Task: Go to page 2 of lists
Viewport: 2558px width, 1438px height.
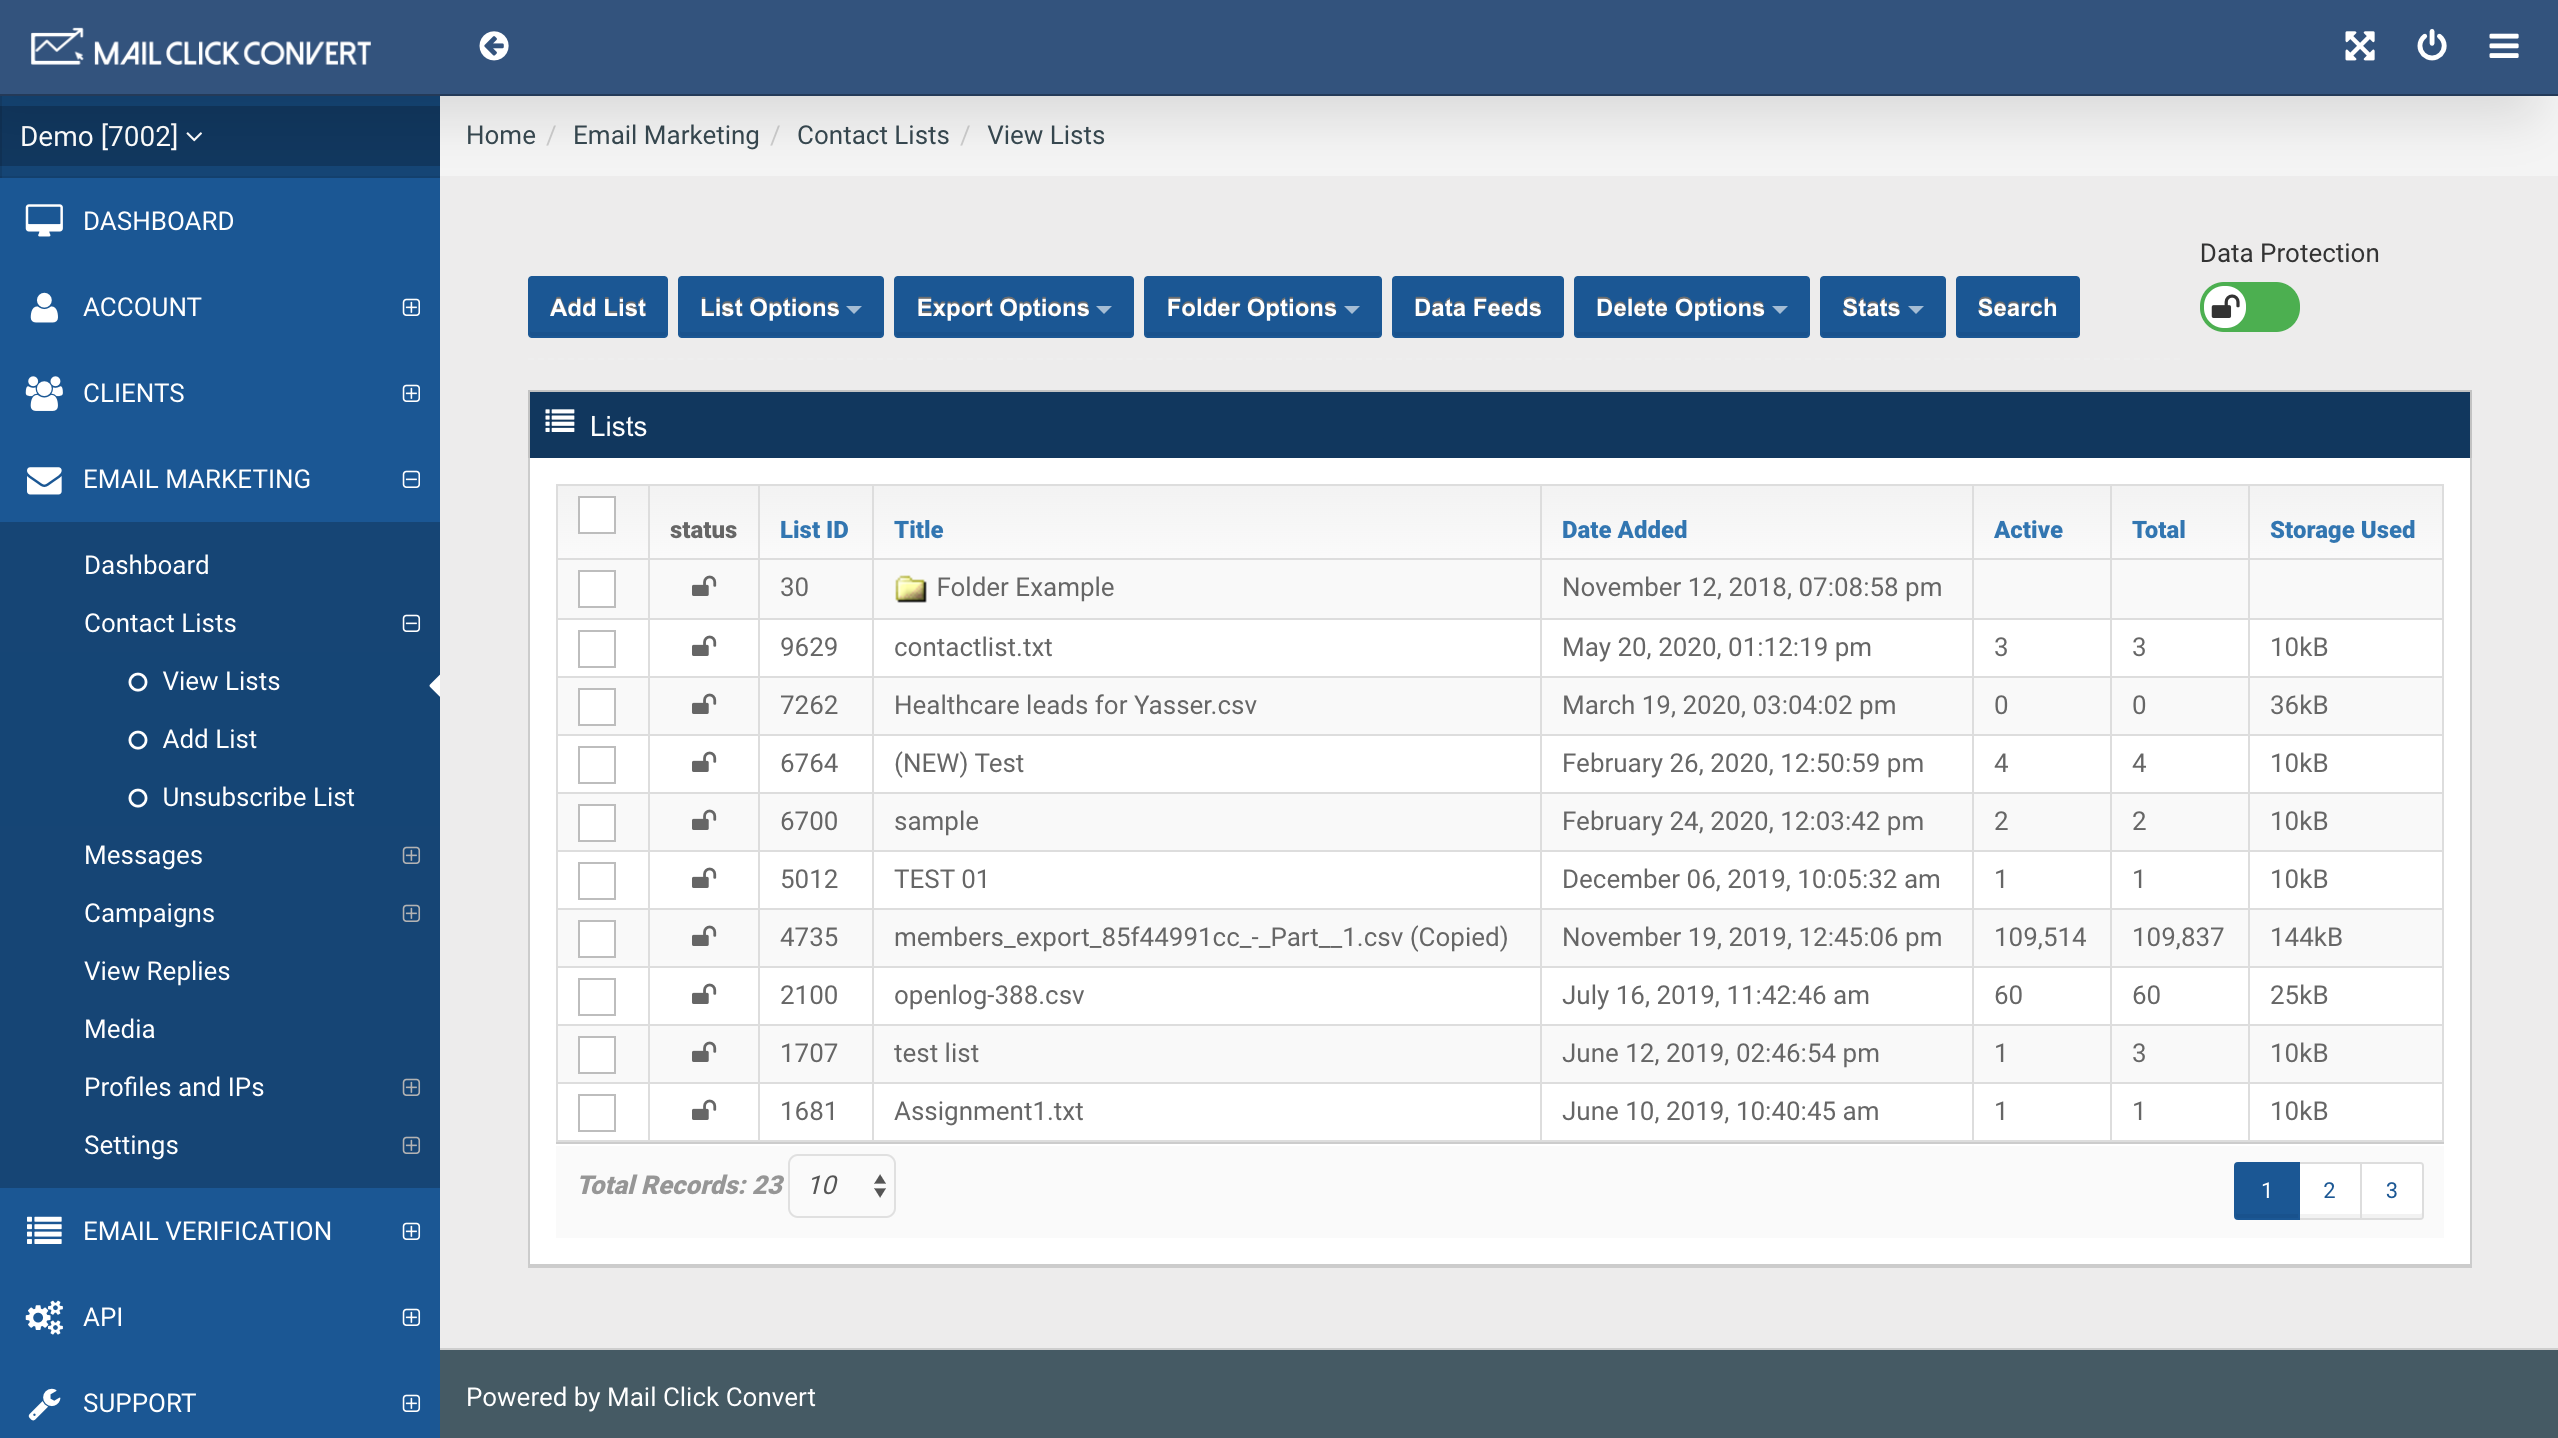Action: click(x=2329, y=1190)
